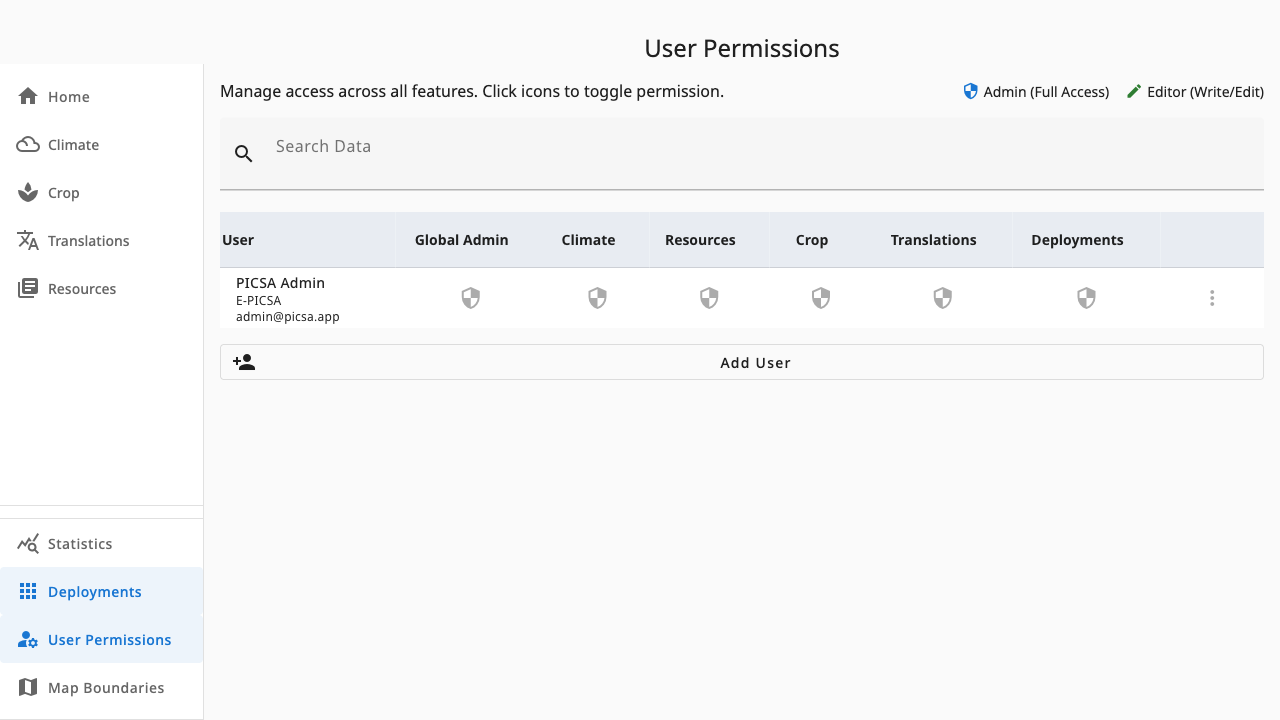Focus the Search Data input field
This screenshot has width=1280, height=720.
742,153
